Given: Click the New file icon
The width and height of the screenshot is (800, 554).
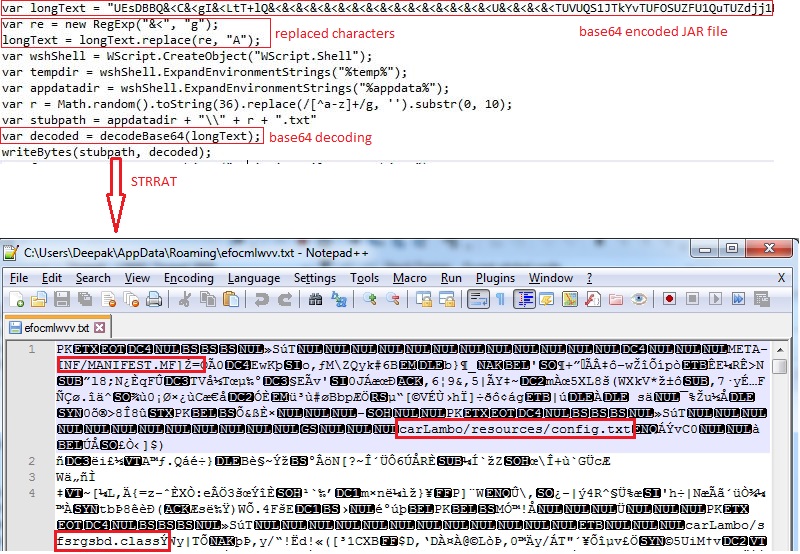Looking at the screenshot, I should pyautogui.click(x=16, y=299).
